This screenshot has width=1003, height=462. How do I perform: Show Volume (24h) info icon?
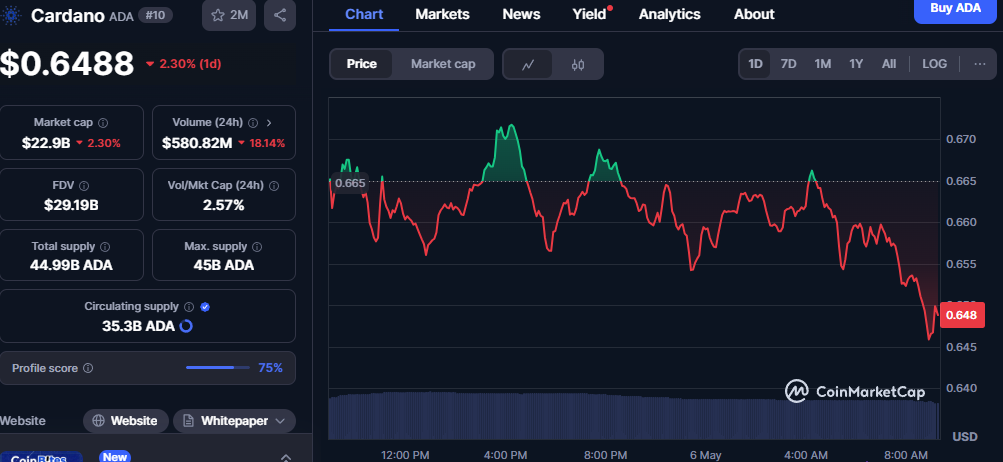[253, 122]
